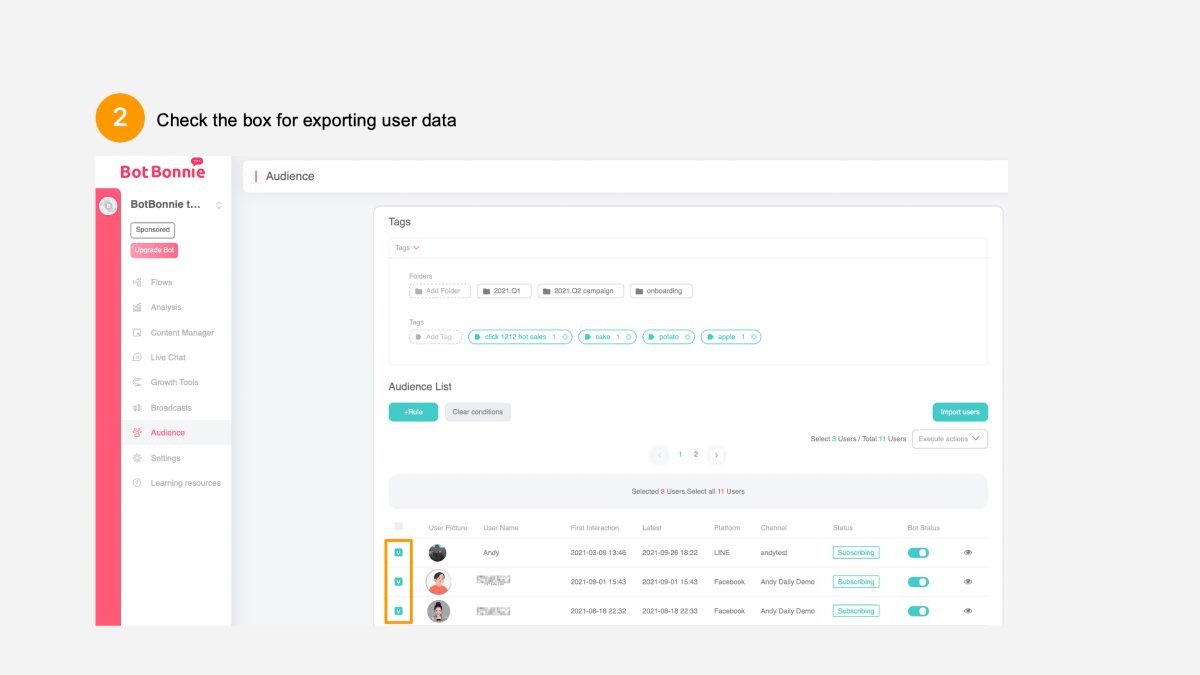This screenshot has height=675, width=1200.
Task: Click the Sponsored badge
Action: coord(153,230)
